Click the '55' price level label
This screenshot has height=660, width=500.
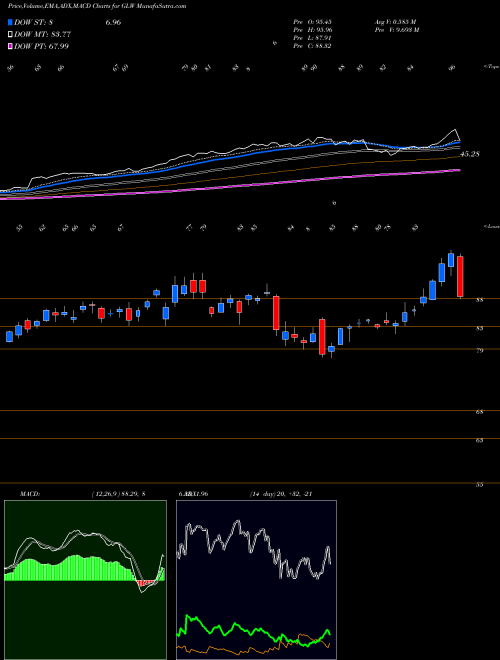pos(479,485)
